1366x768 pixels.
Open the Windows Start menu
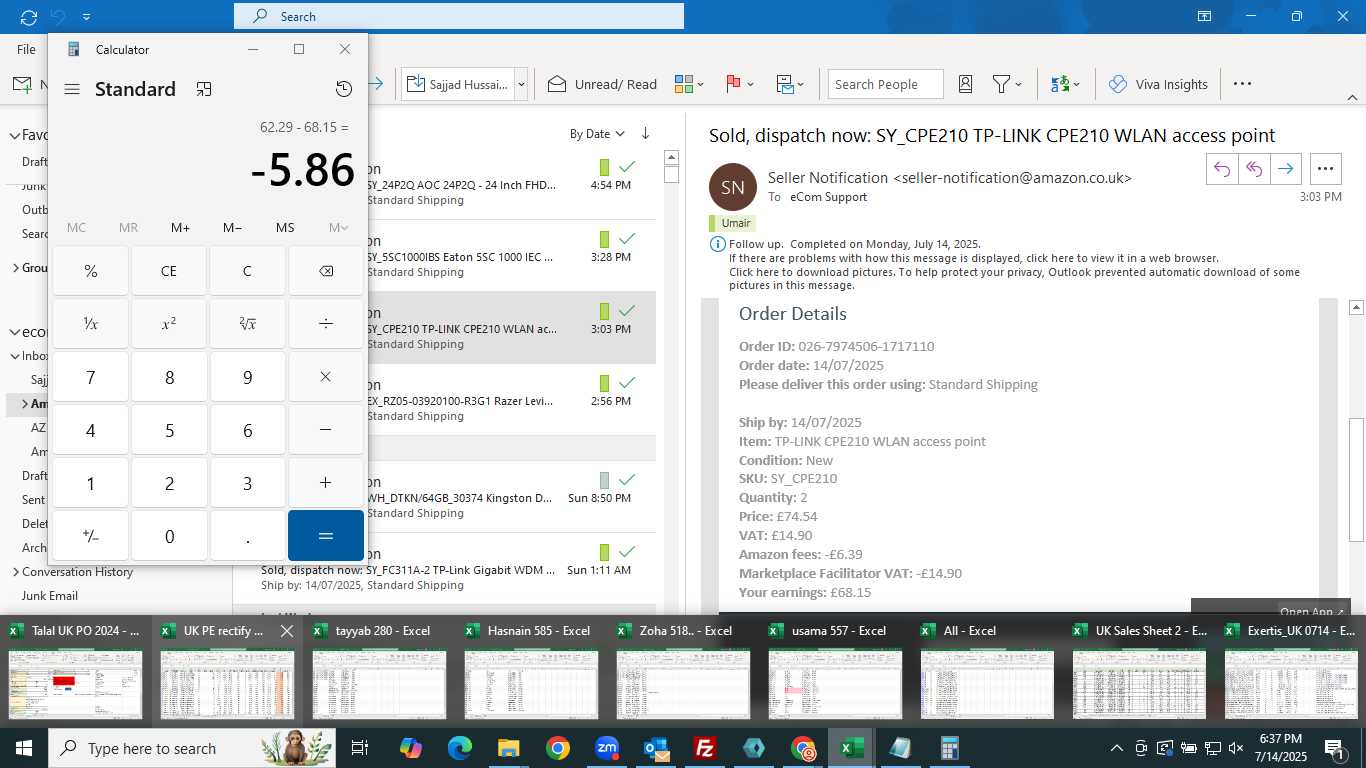click(x=23, y=748)
